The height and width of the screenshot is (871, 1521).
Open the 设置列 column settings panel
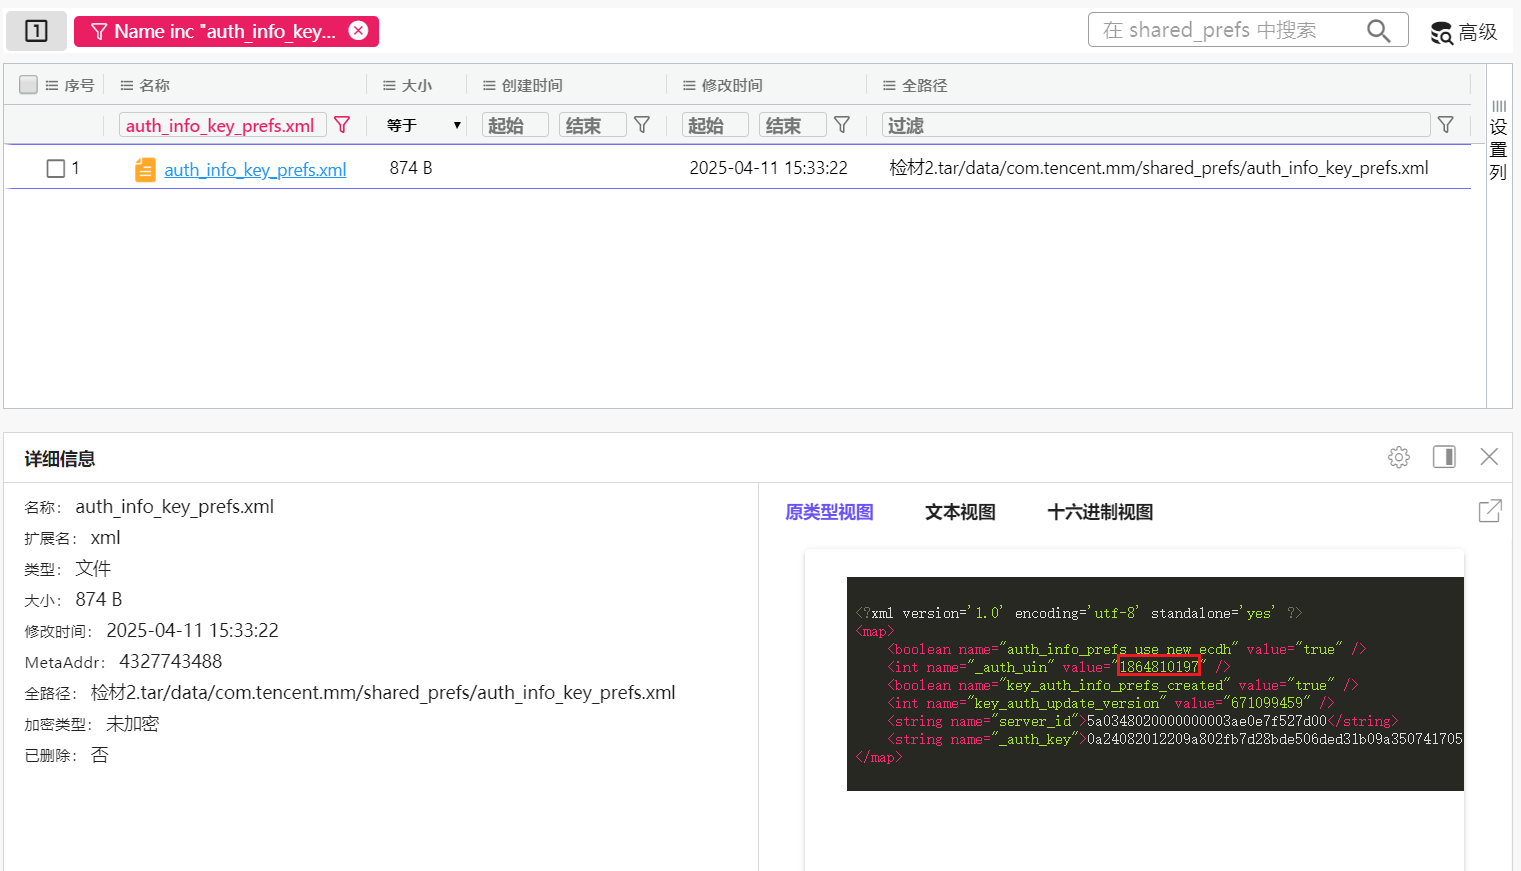click(1498, 140)
